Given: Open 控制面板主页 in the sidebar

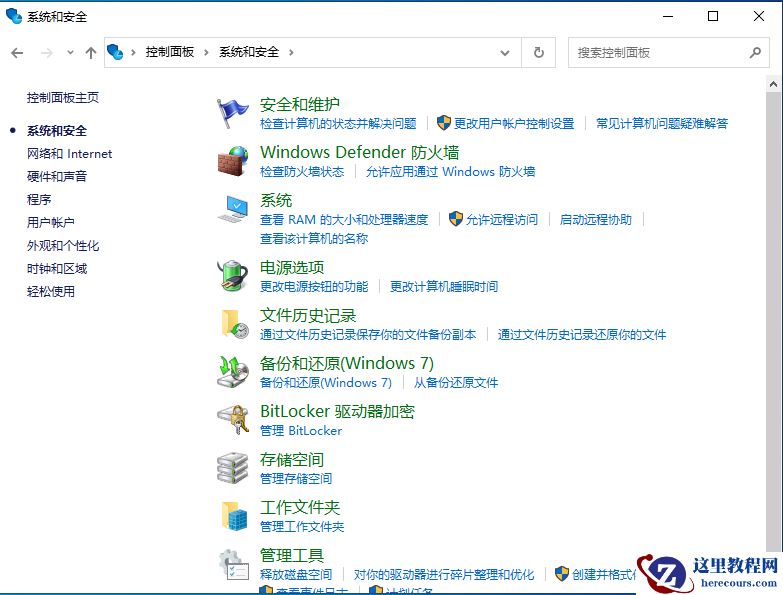Looking at the screenshot, I should click(63, 97).
